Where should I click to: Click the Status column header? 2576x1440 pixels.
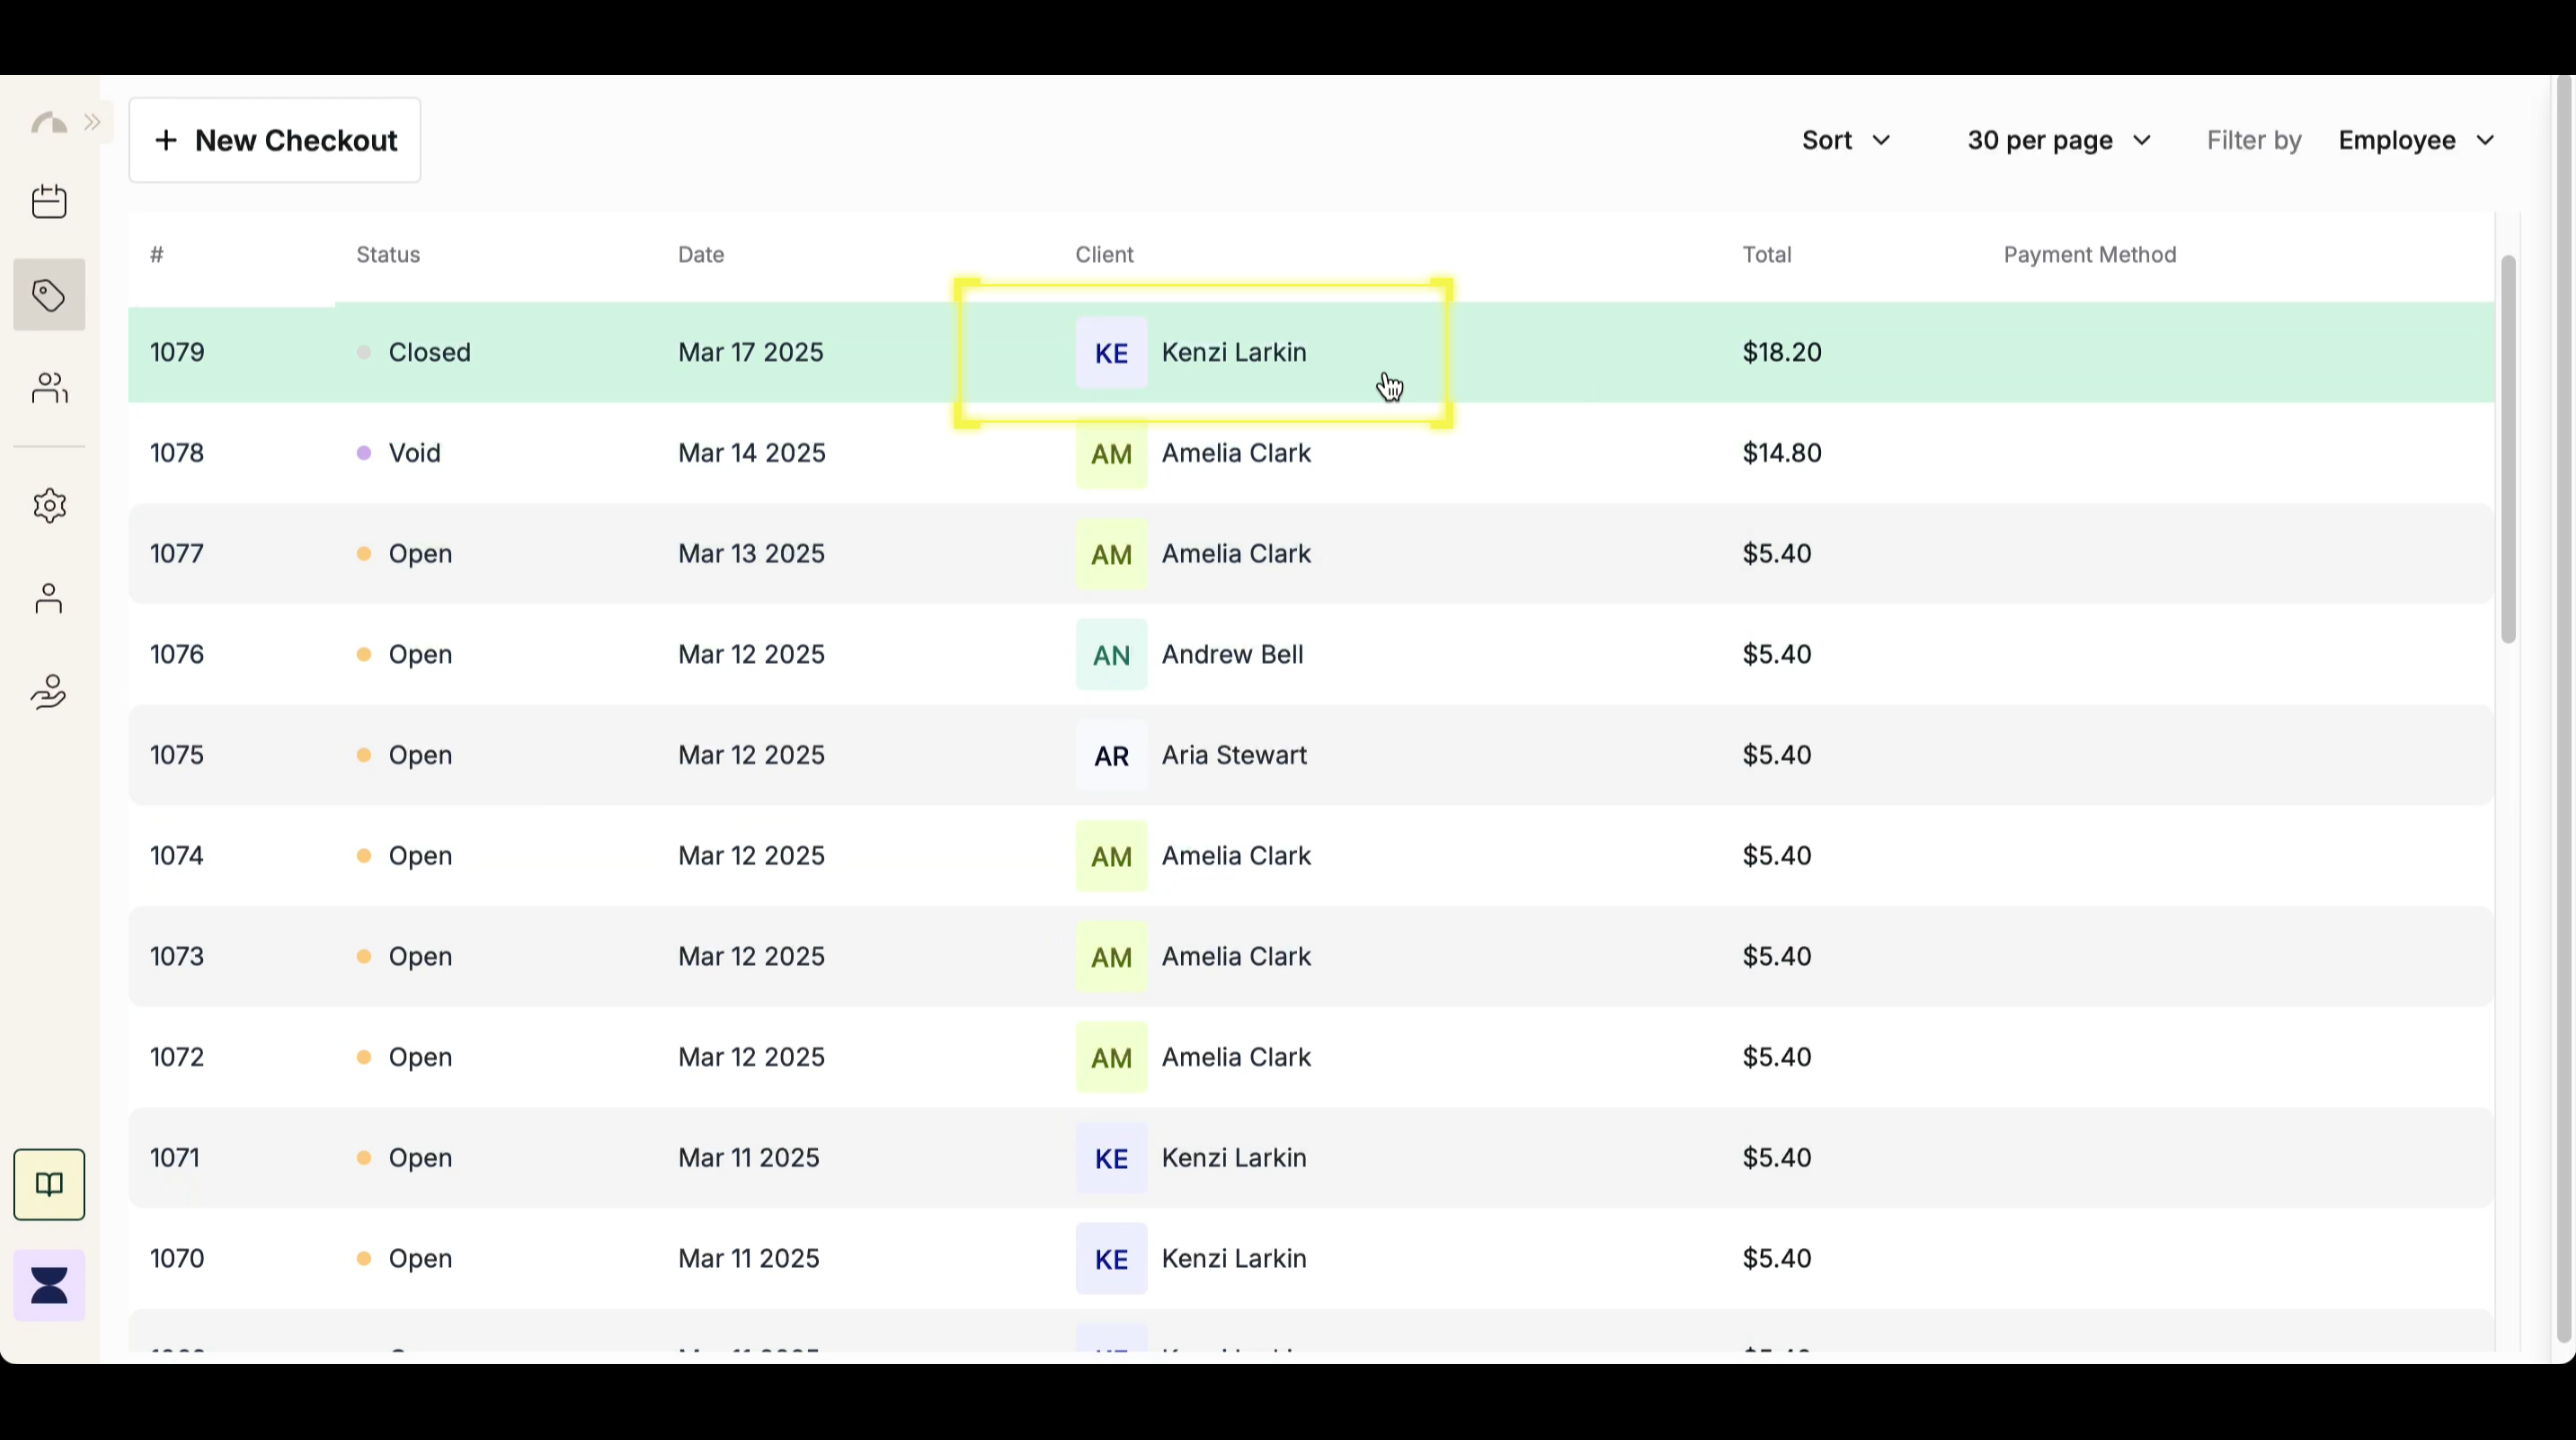[388, 255]
